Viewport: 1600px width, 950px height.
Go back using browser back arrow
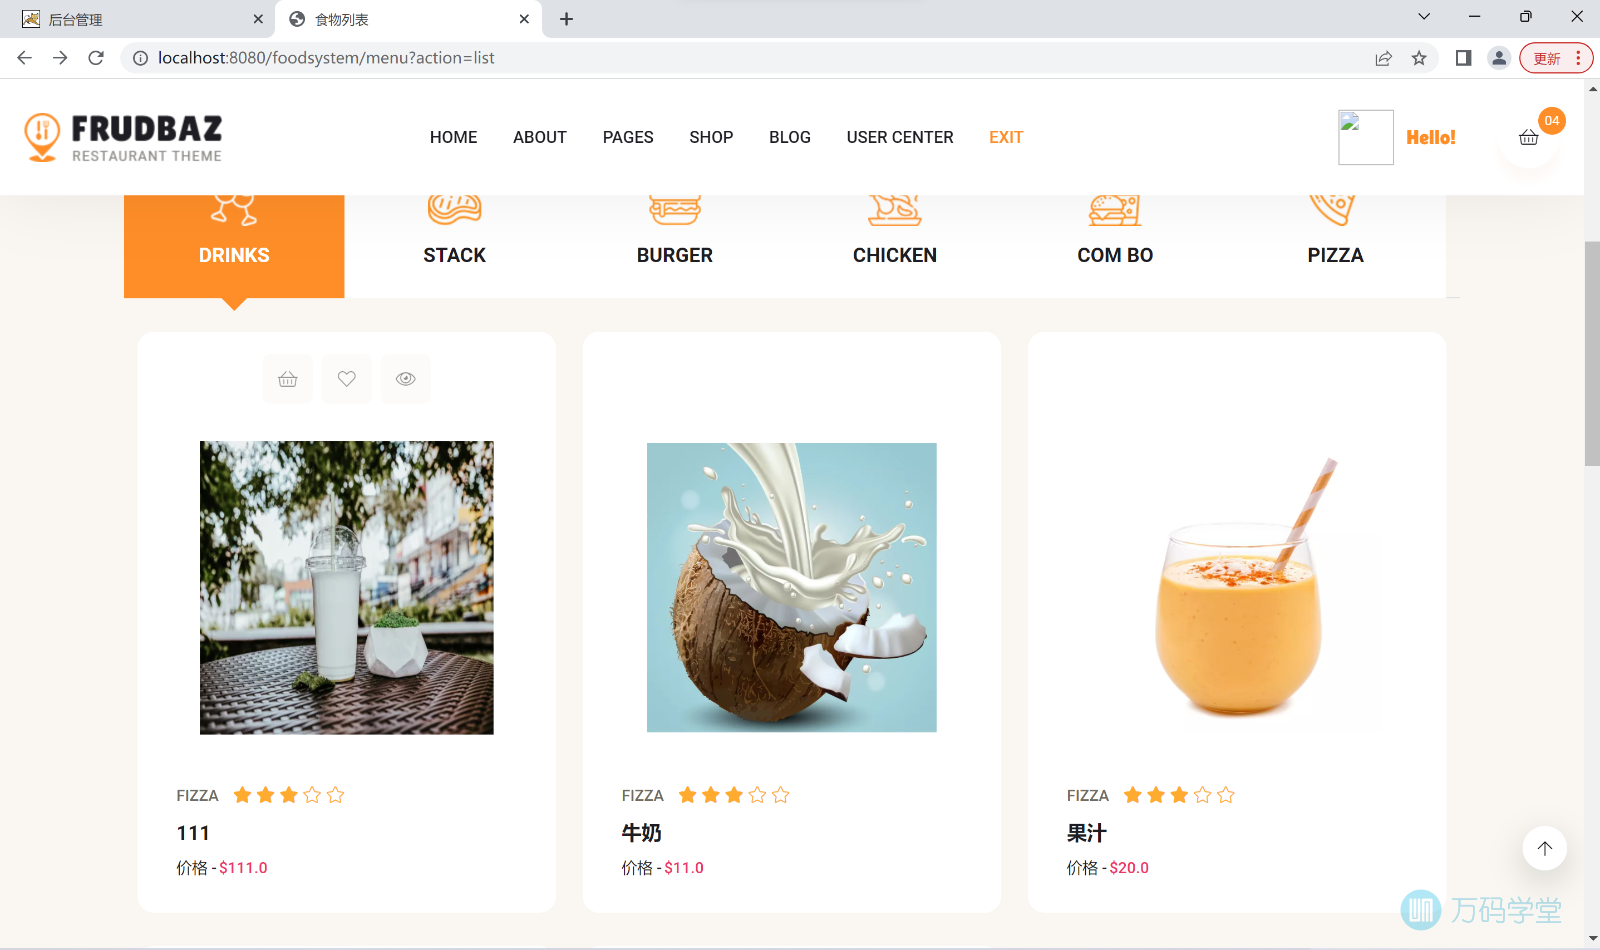[25, 58]
